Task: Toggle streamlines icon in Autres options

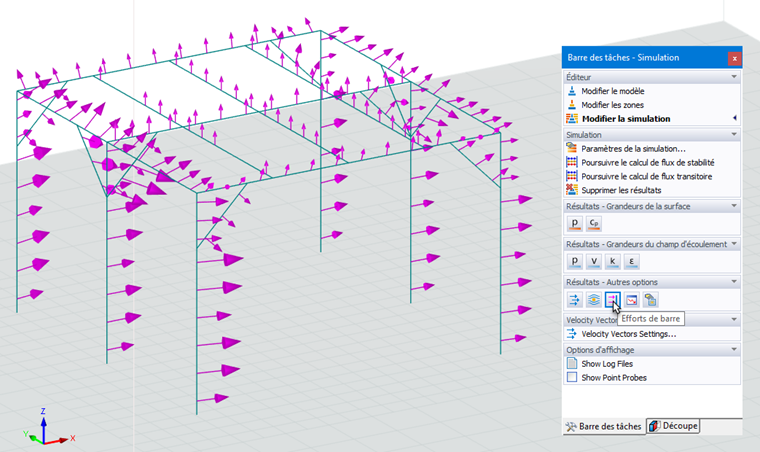Action: (594, 300)
